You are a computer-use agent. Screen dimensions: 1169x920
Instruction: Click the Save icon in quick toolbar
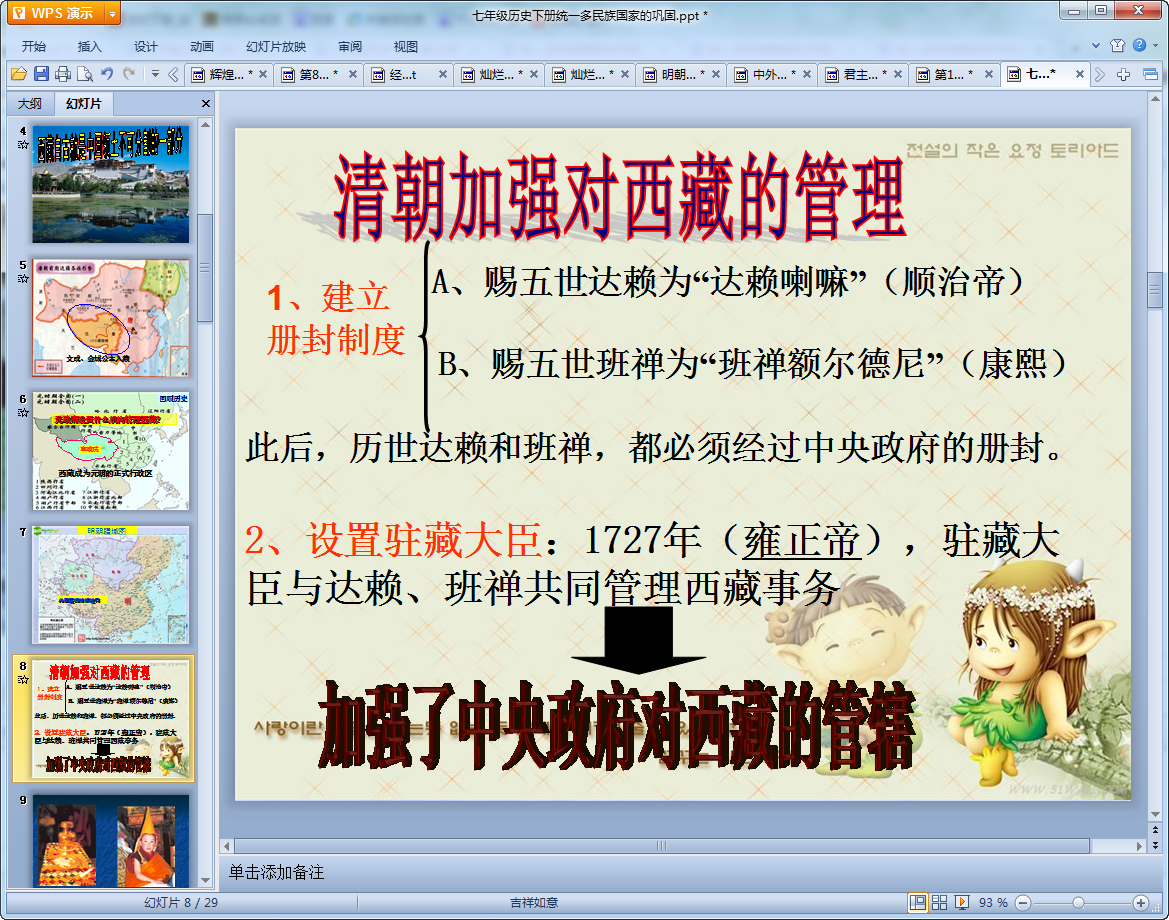pyautogui.click(x=41, y=74)
